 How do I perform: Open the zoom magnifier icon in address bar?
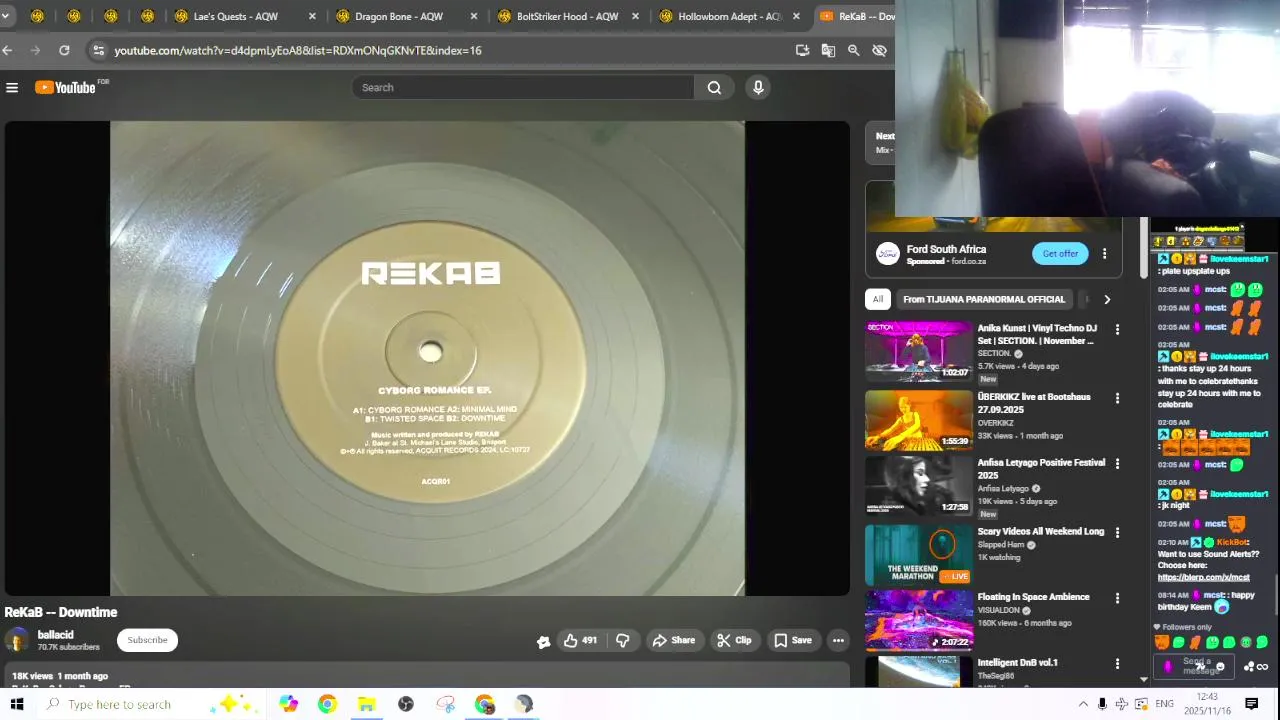click(854, 50)
